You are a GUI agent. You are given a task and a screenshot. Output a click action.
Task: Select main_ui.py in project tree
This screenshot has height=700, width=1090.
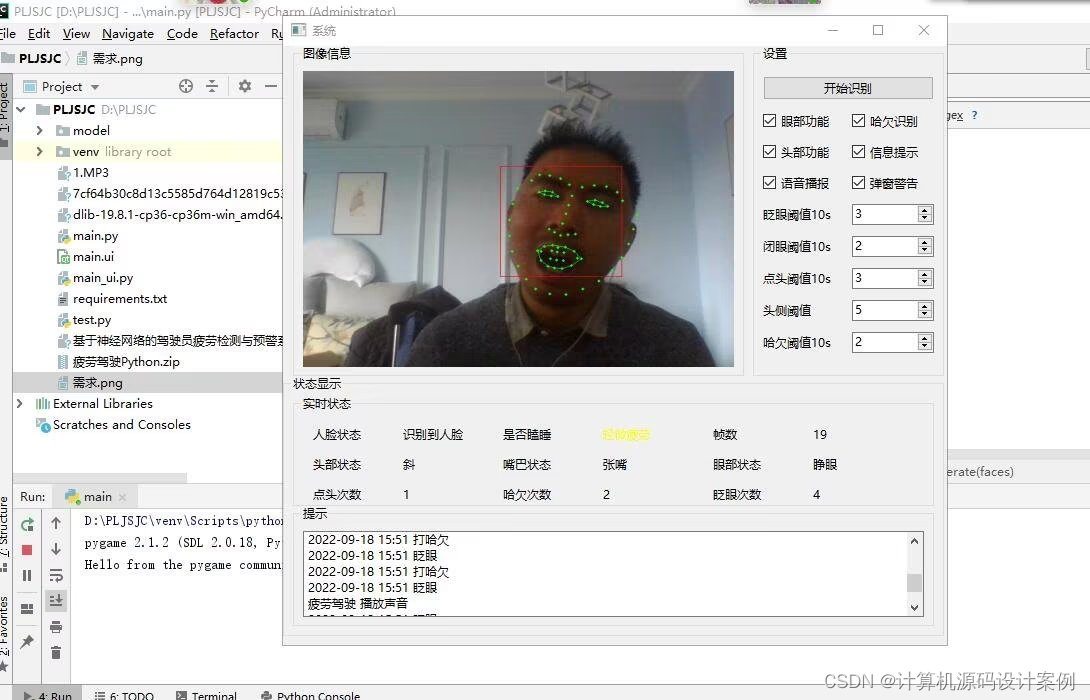click(x=103, y=277)
